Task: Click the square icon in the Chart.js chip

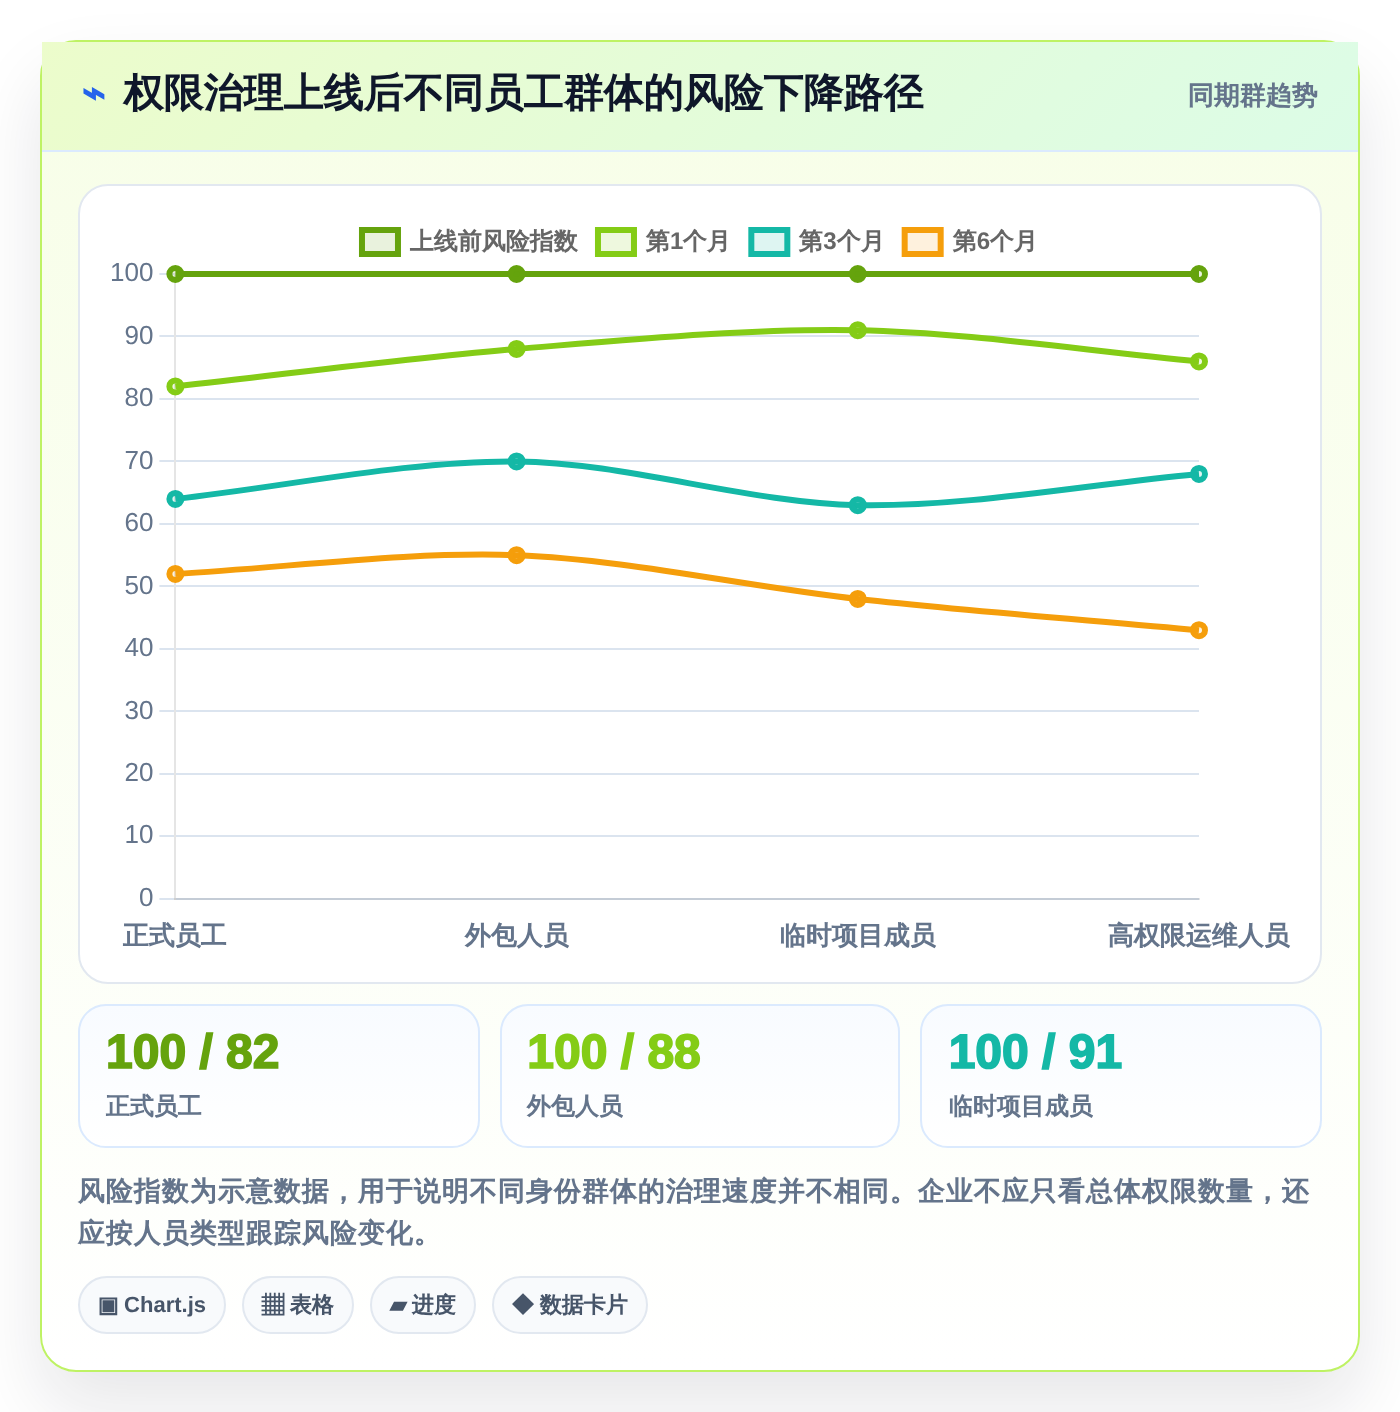Action: click(108, 1306)
